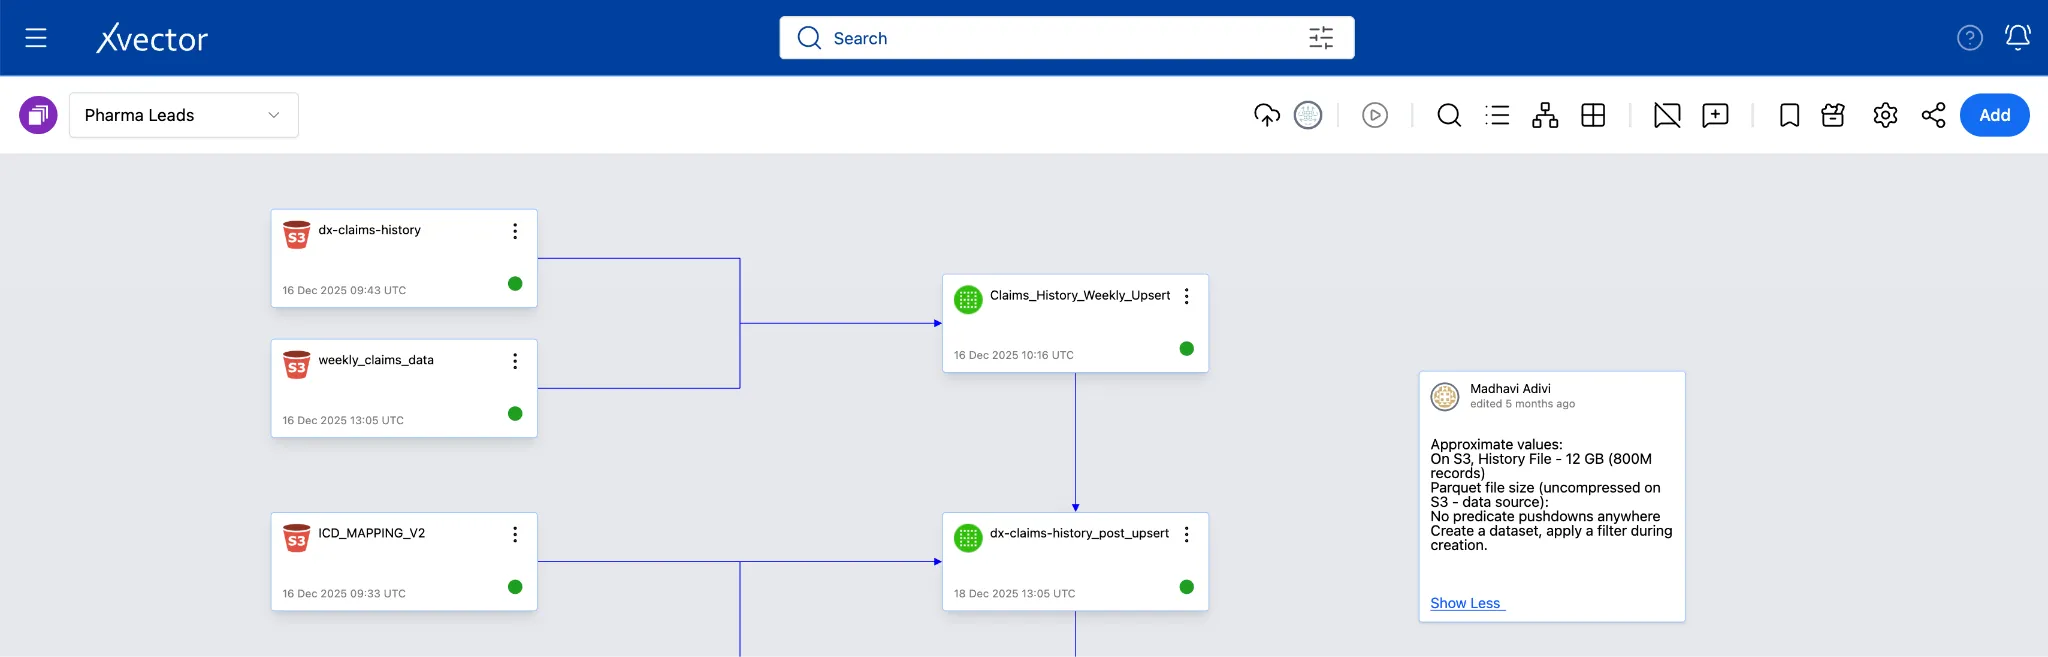Click the blue Add button

click(1994, 115)
